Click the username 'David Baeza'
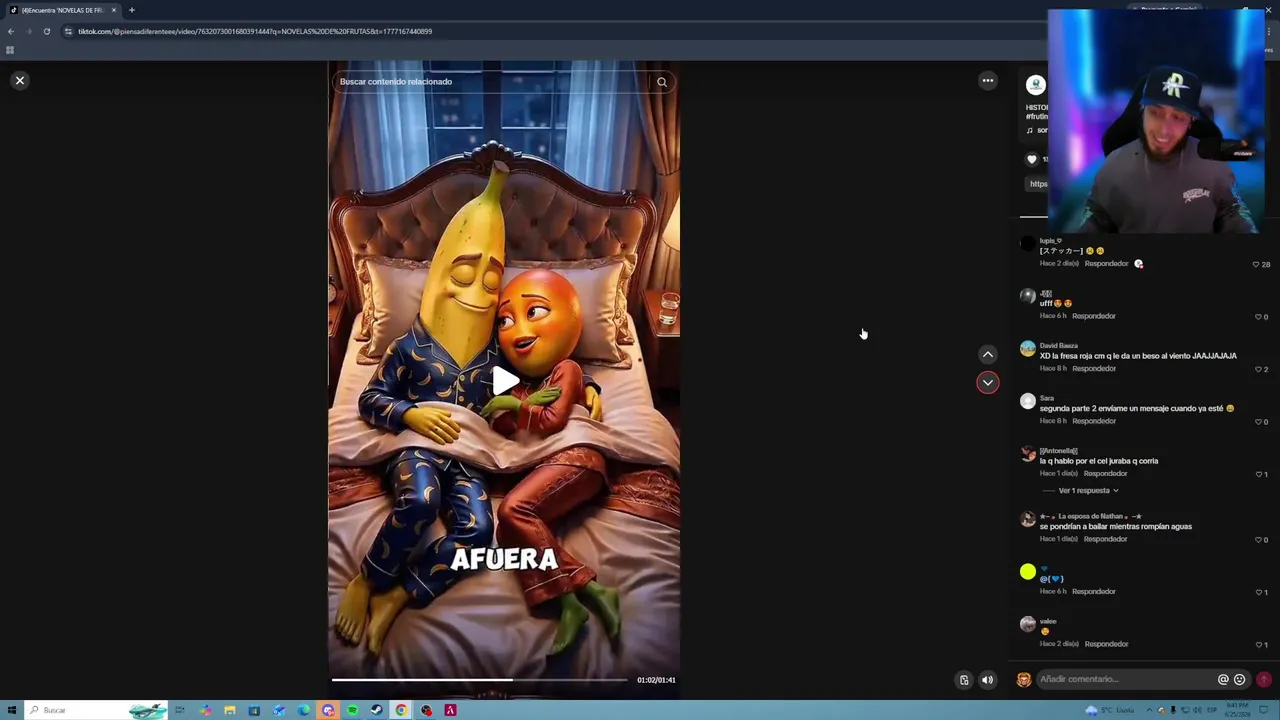This screenshot has height=720, width=1280. (1058, 346)
